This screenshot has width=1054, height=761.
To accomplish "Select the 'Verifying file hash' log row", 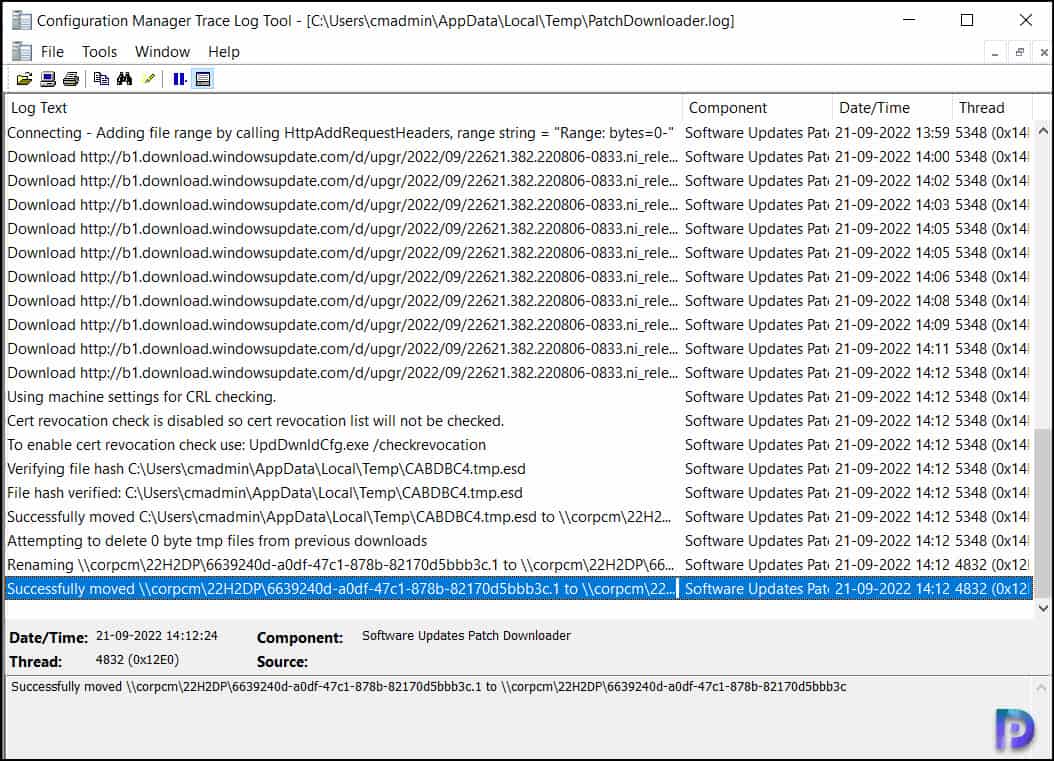I will (x=518, y=469).
